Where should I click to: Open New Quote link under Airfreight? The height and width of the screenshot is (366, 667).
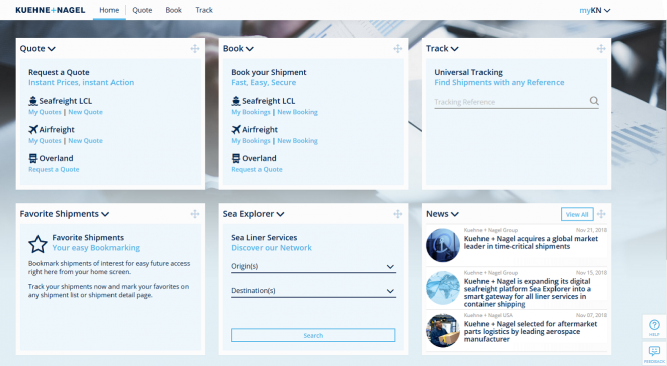(86, 140)
